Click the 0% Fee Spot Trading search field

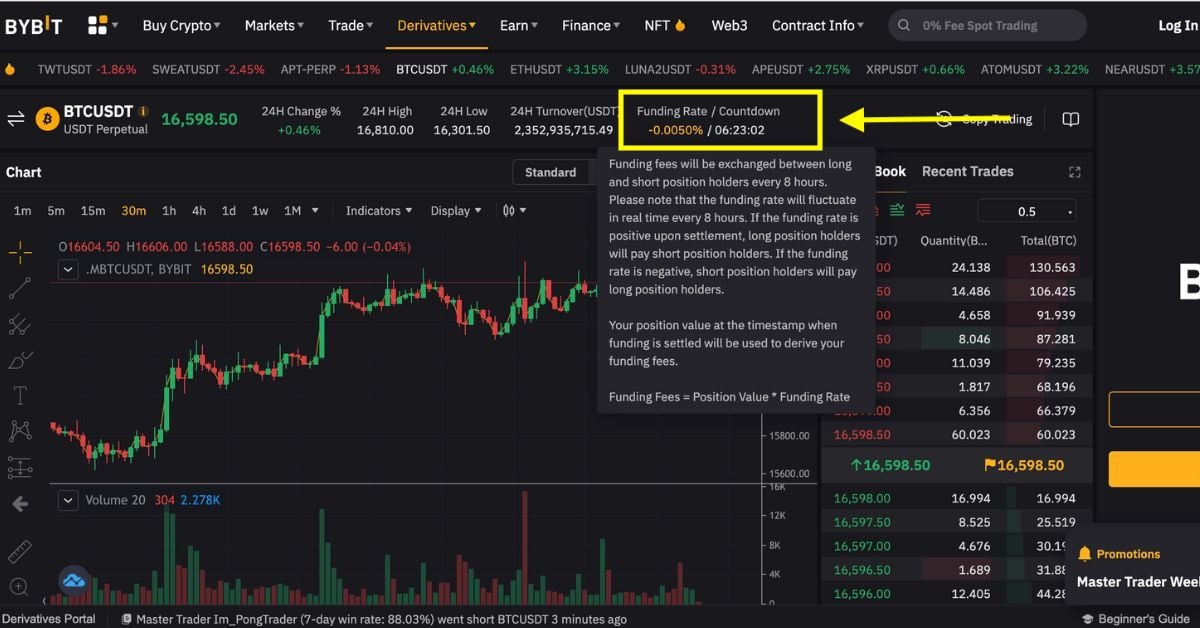(987, 25)
